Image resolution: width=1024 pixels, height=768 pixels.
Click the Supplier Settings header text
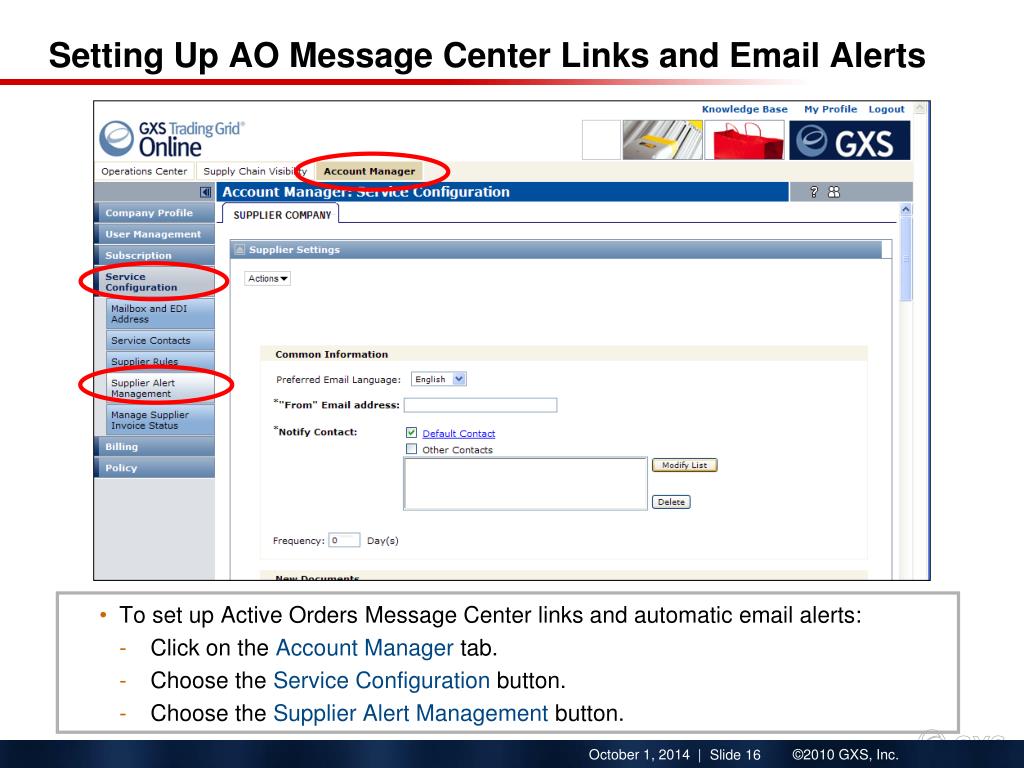tap(295, 249)
